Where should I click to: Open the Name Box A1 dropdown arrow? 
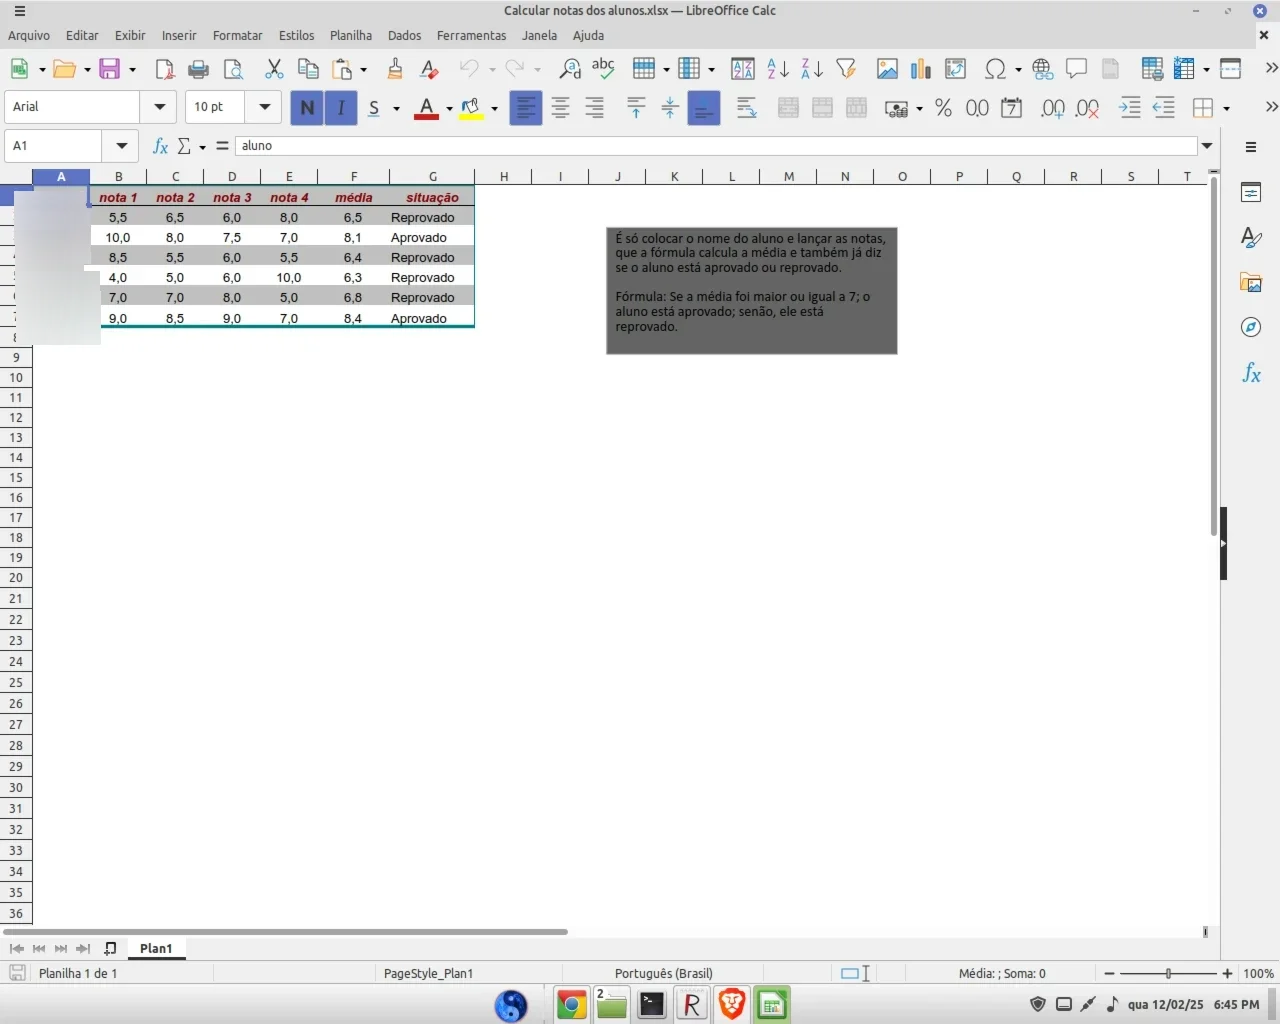click(121, 146)
